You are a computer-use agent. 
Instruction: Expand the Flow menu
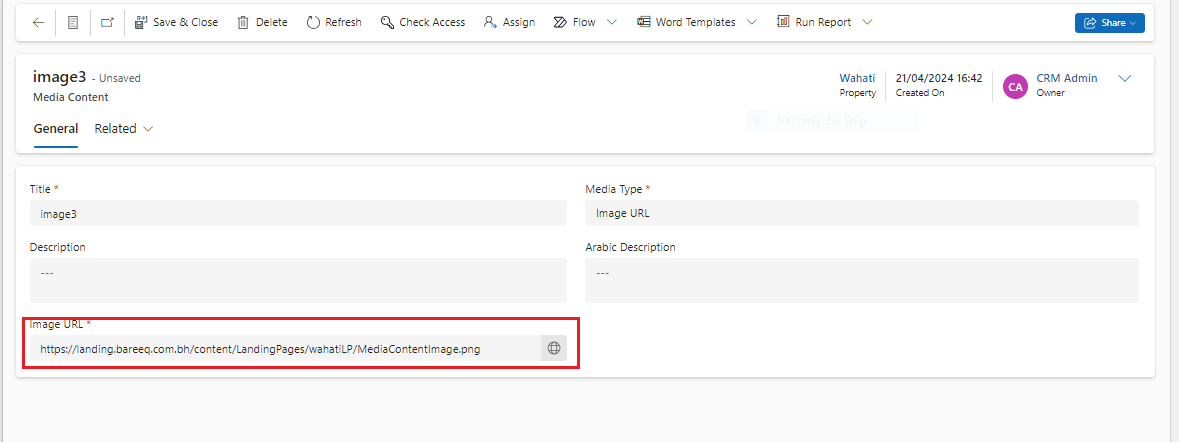[611, 22]
